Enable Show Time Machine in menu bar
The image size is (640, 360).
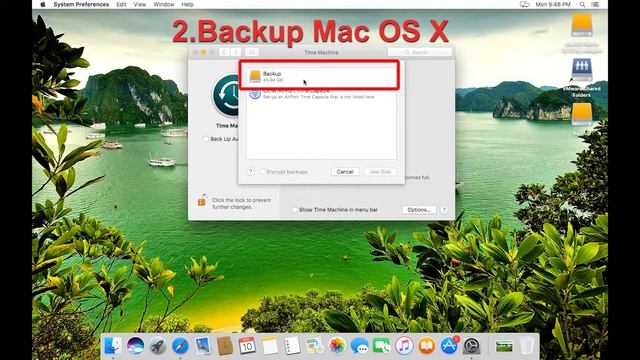pos(295,210)
